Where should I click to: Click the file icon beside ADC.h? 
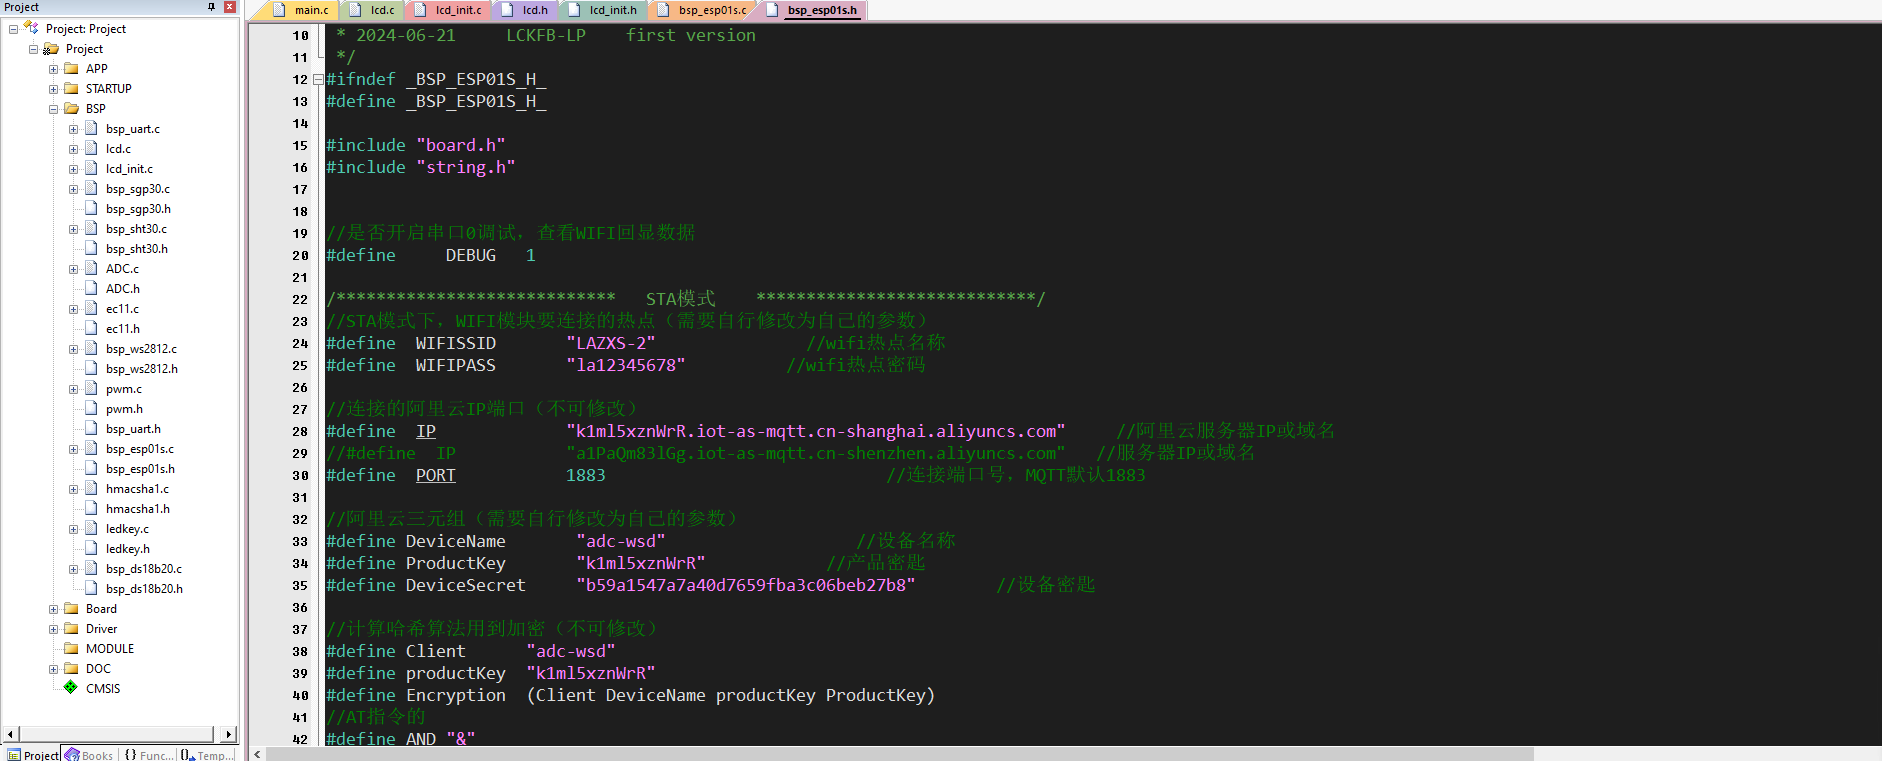[x=91, y=289]
